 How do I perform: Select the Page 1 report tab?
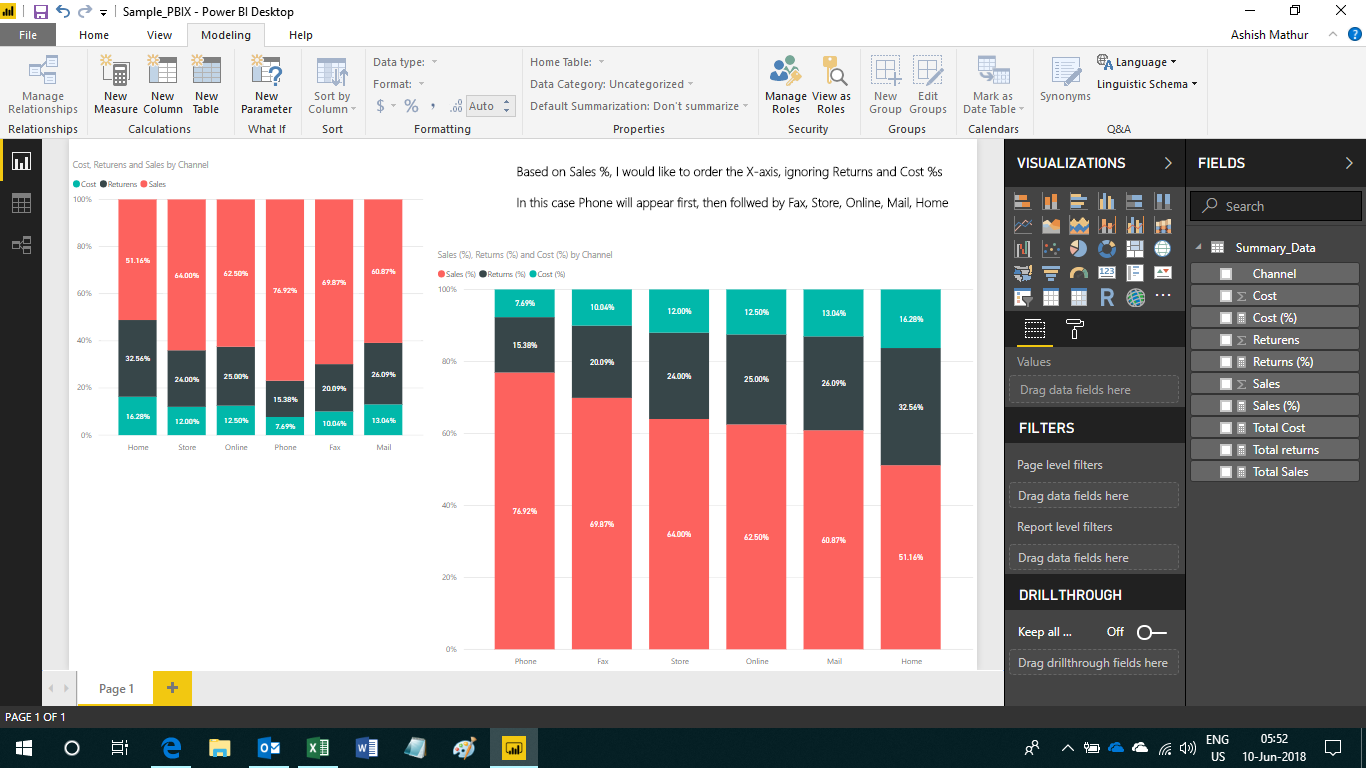[x=116, y=688]
